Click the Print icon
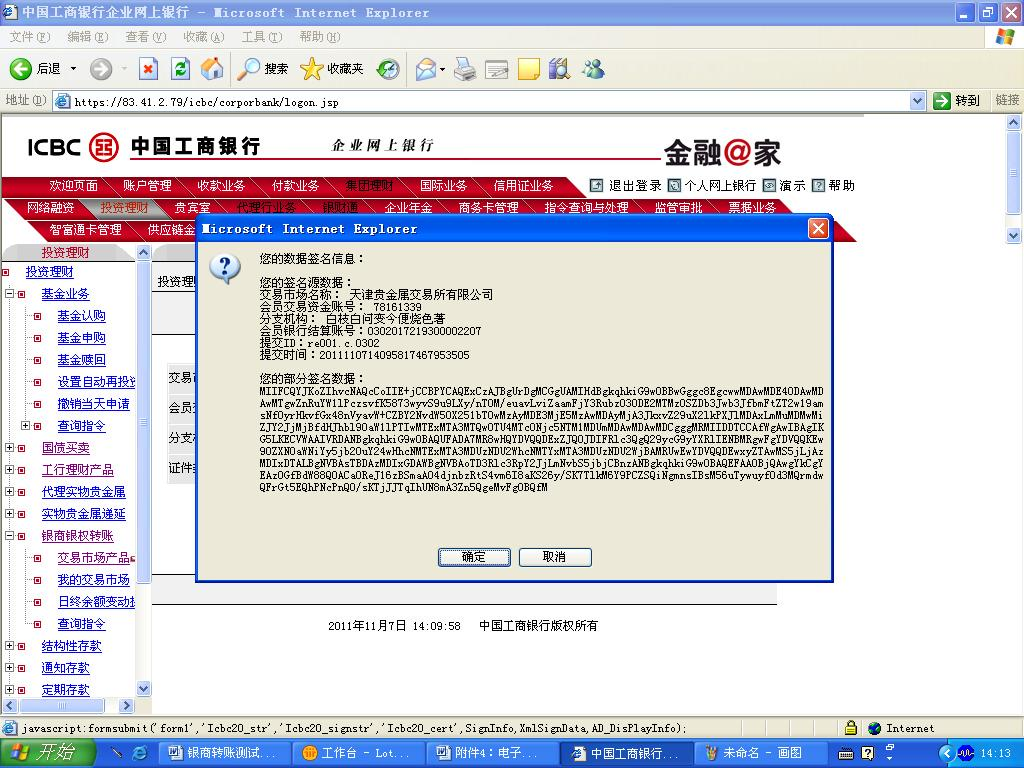Screen dimensions: 1024x768 coord(465,69)
